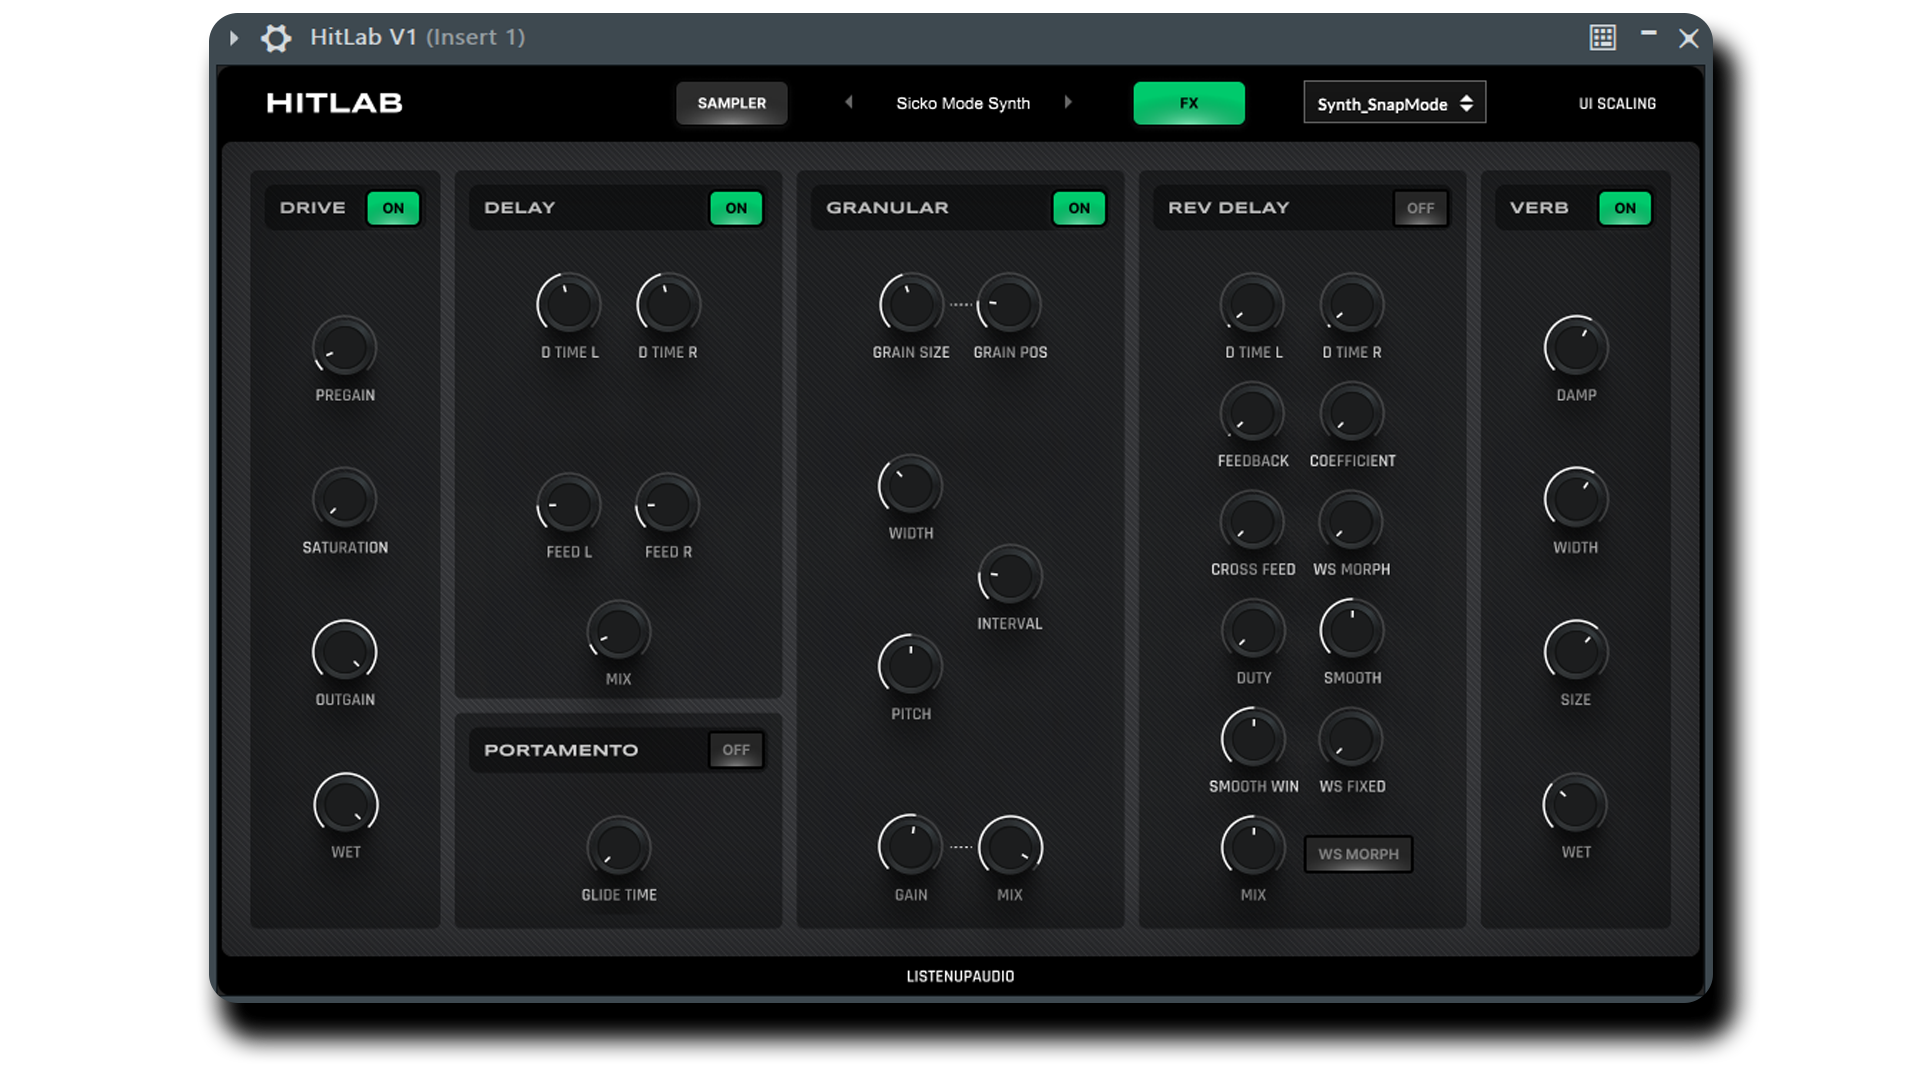Click the Verb ON button
Screen dimensions: 1920x1080
[1624, 208]
